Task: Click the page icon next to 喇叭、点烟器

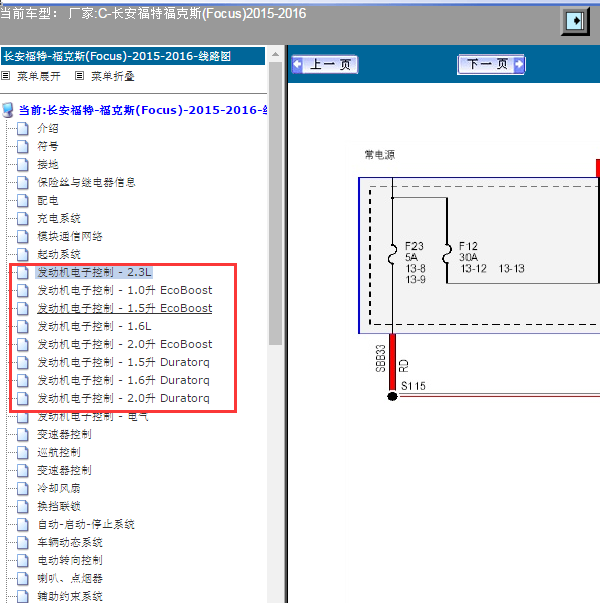Action: (x=23, y=578)
